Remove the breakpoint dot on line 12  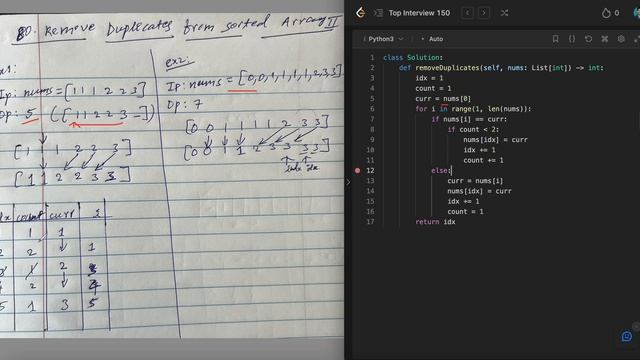(x=358, y=171)
